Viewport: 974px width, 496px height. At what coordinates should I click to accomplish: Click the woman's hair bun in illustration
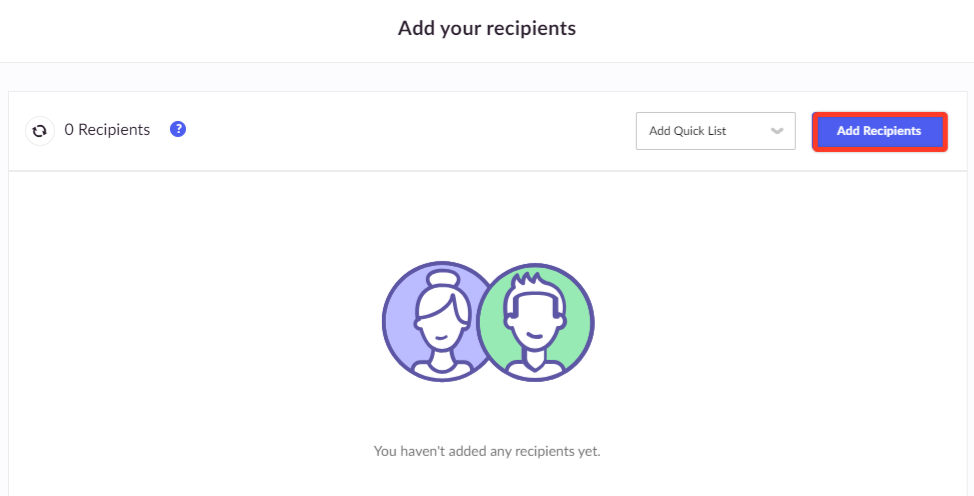tap(445, 278)
